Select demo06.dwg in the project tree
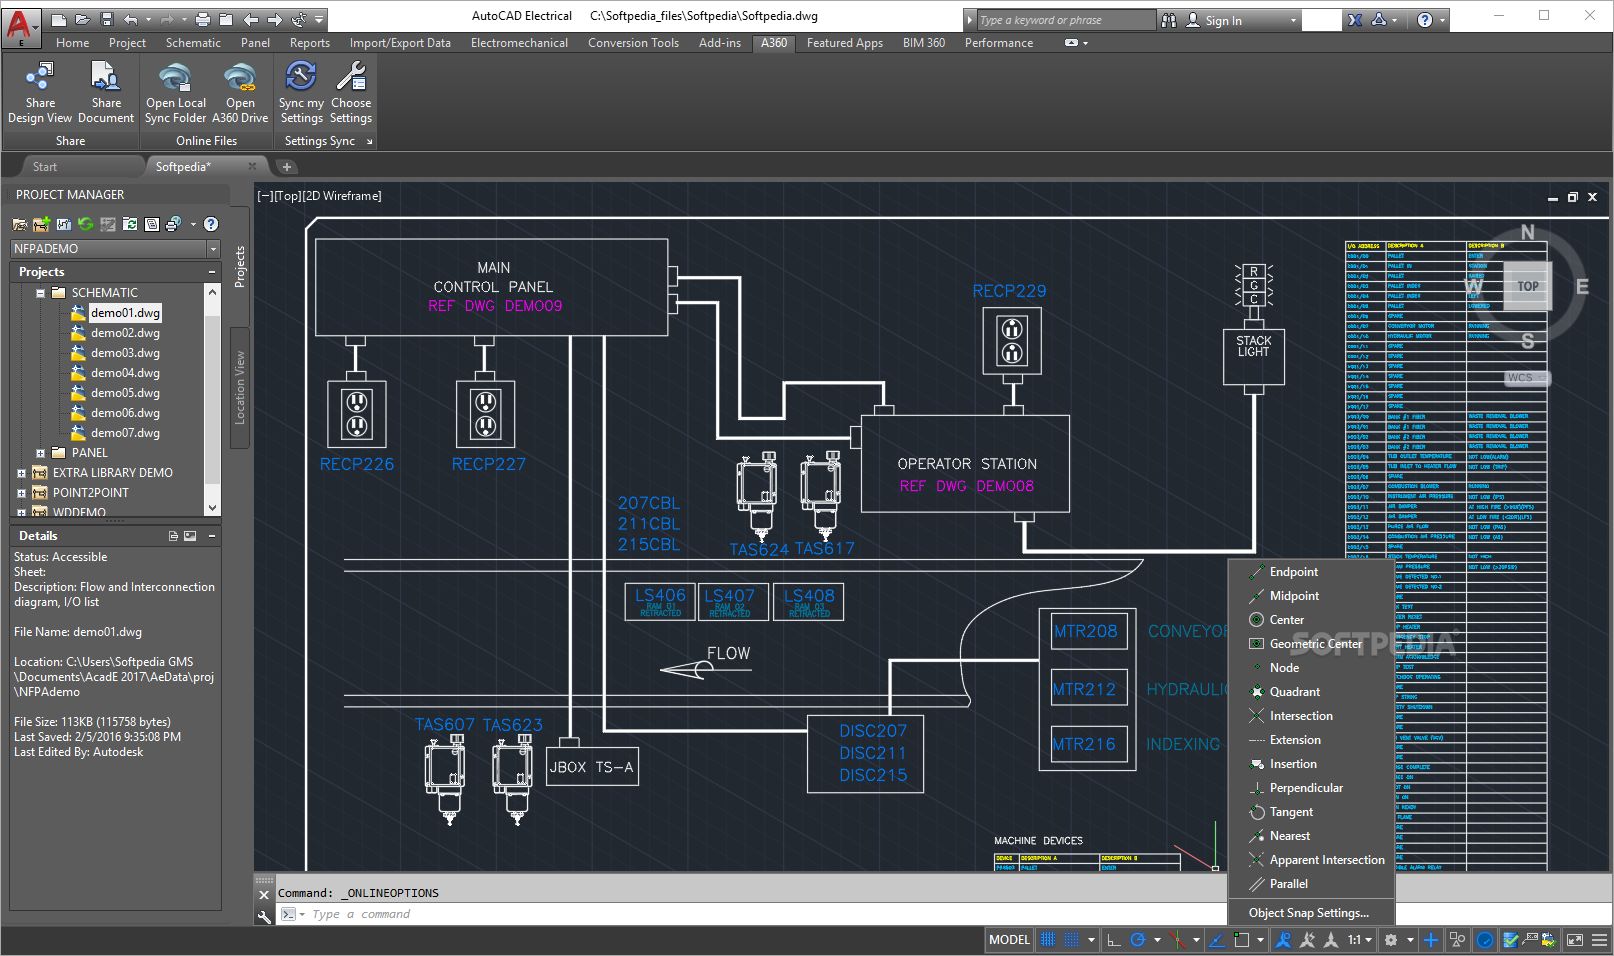The width and height of the screenshot is (1614, 956). pos(125,413)
